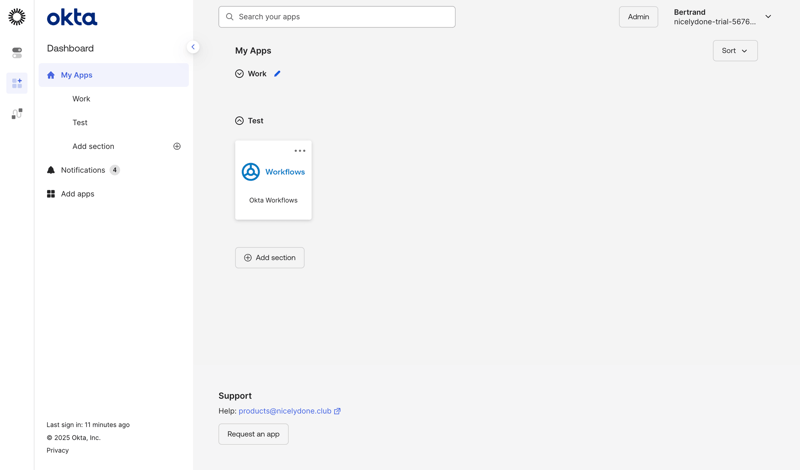Open the Admin button

638,17
